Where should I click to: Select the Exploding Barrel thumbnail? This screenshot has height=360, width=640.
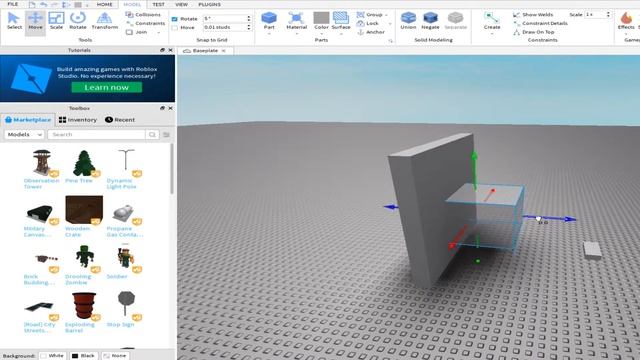(x=84, y=305)
